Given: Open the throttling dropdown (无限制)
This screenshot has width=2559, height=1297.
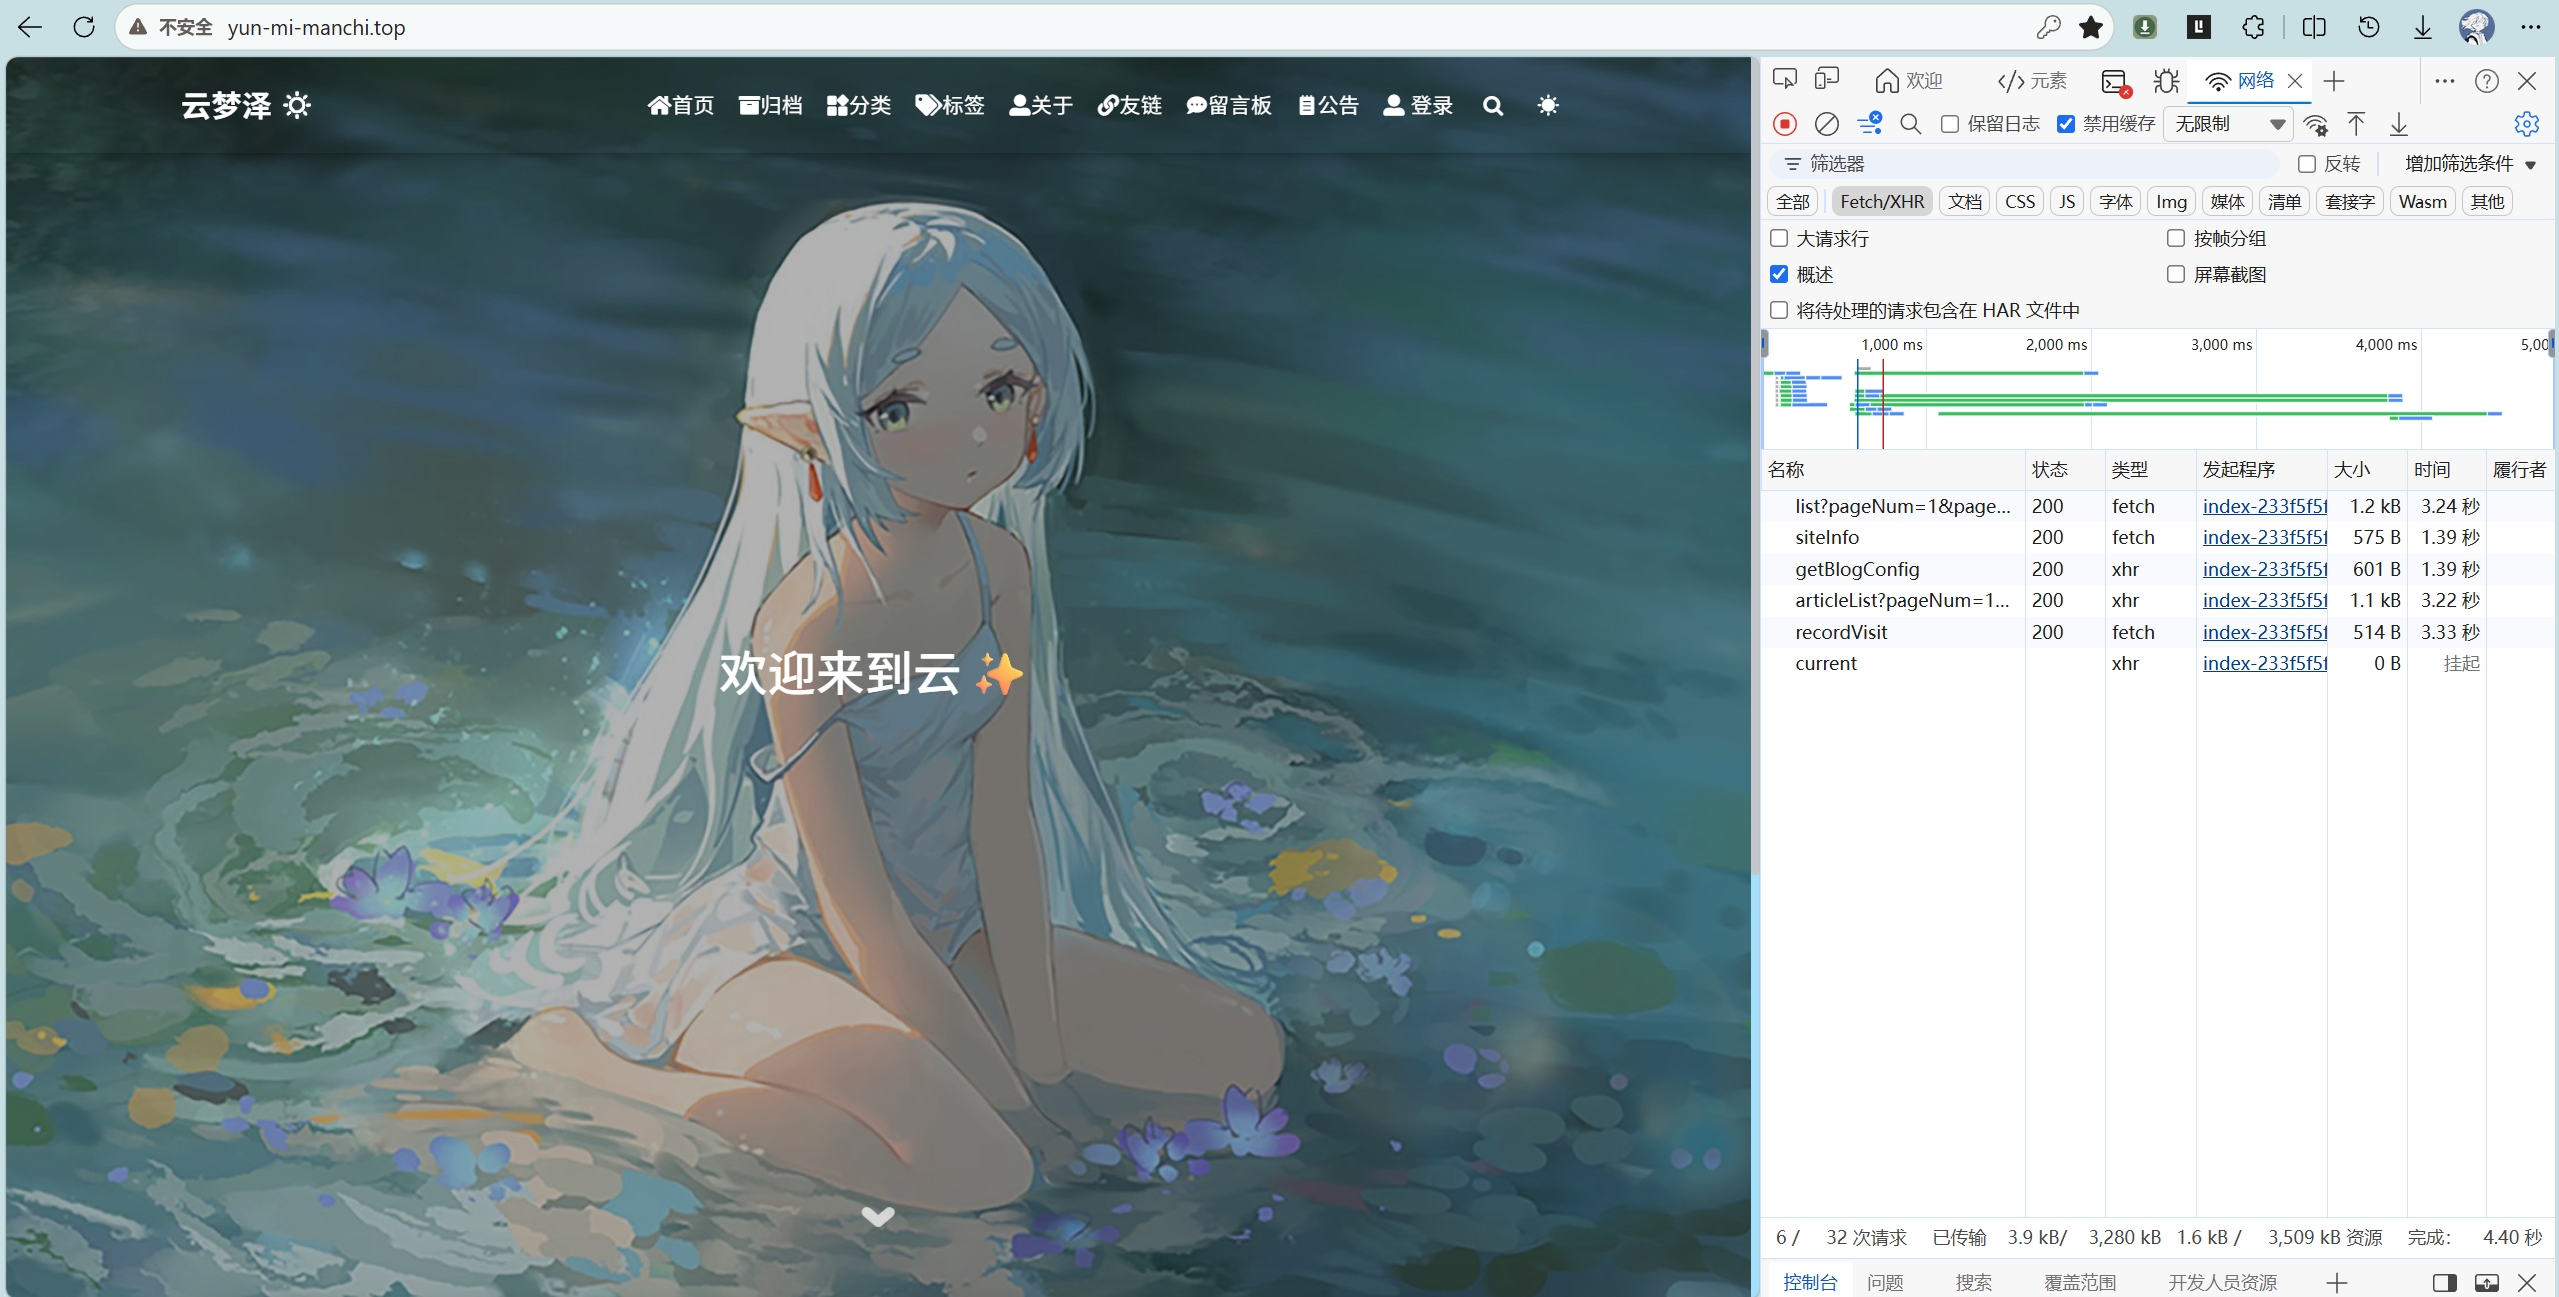Looking at the screenshot, I should 2229,124.
